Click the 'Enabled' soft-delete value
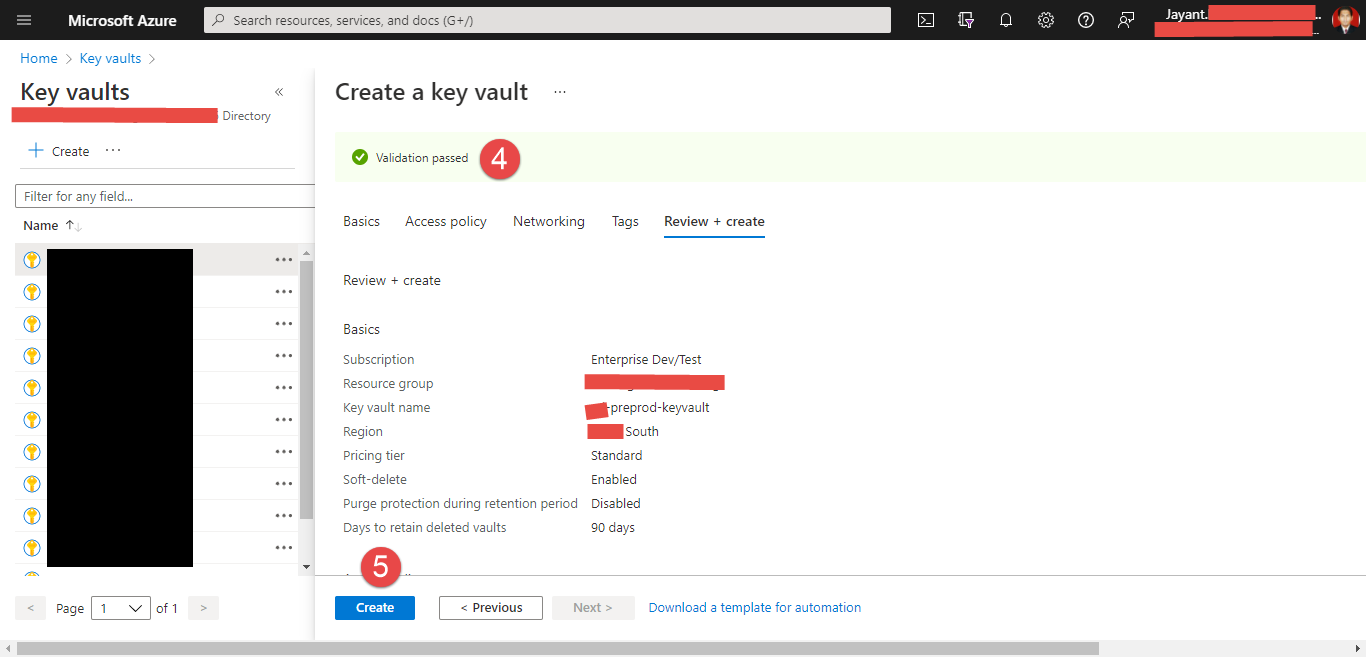The image size is (1366, 657). tap(614, 480)
